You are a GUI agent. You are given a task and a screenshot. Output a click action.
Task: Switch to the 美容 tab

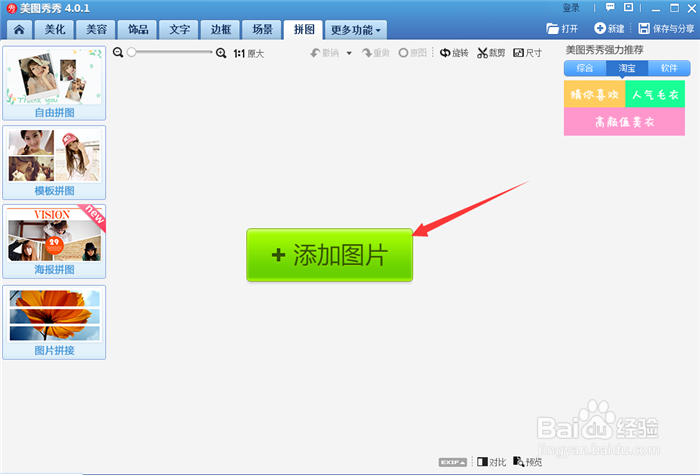[96, 30]
